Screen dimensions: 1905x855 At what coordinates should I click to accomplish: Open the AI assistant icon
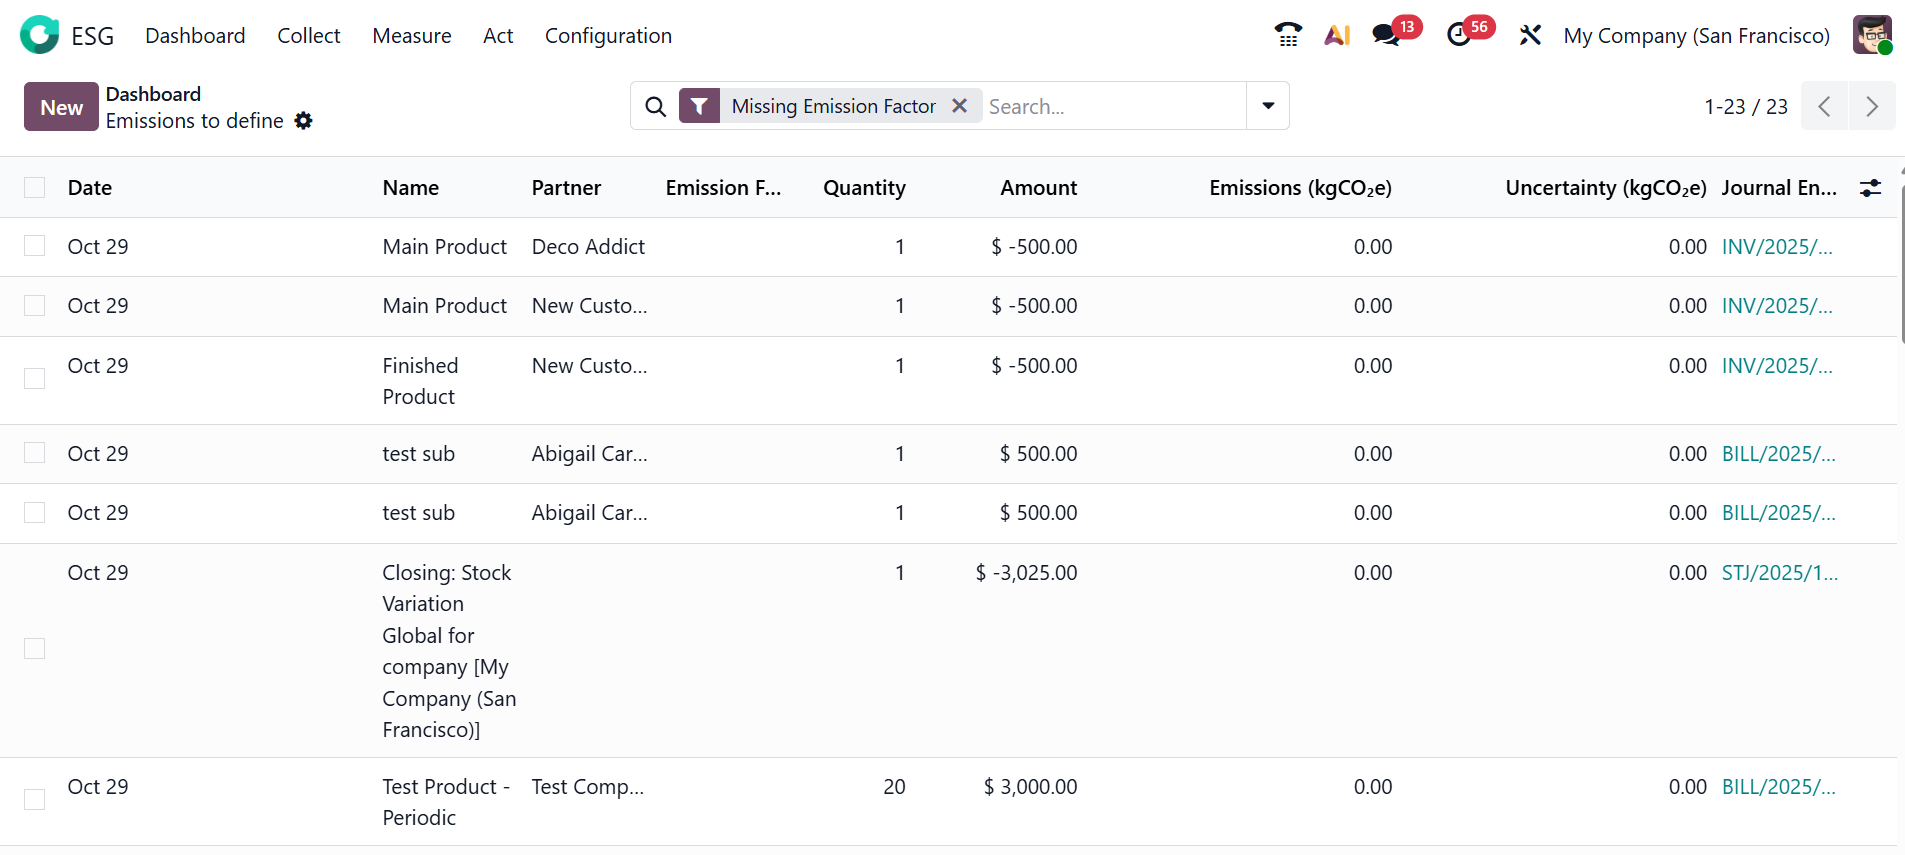(1337, 35)
